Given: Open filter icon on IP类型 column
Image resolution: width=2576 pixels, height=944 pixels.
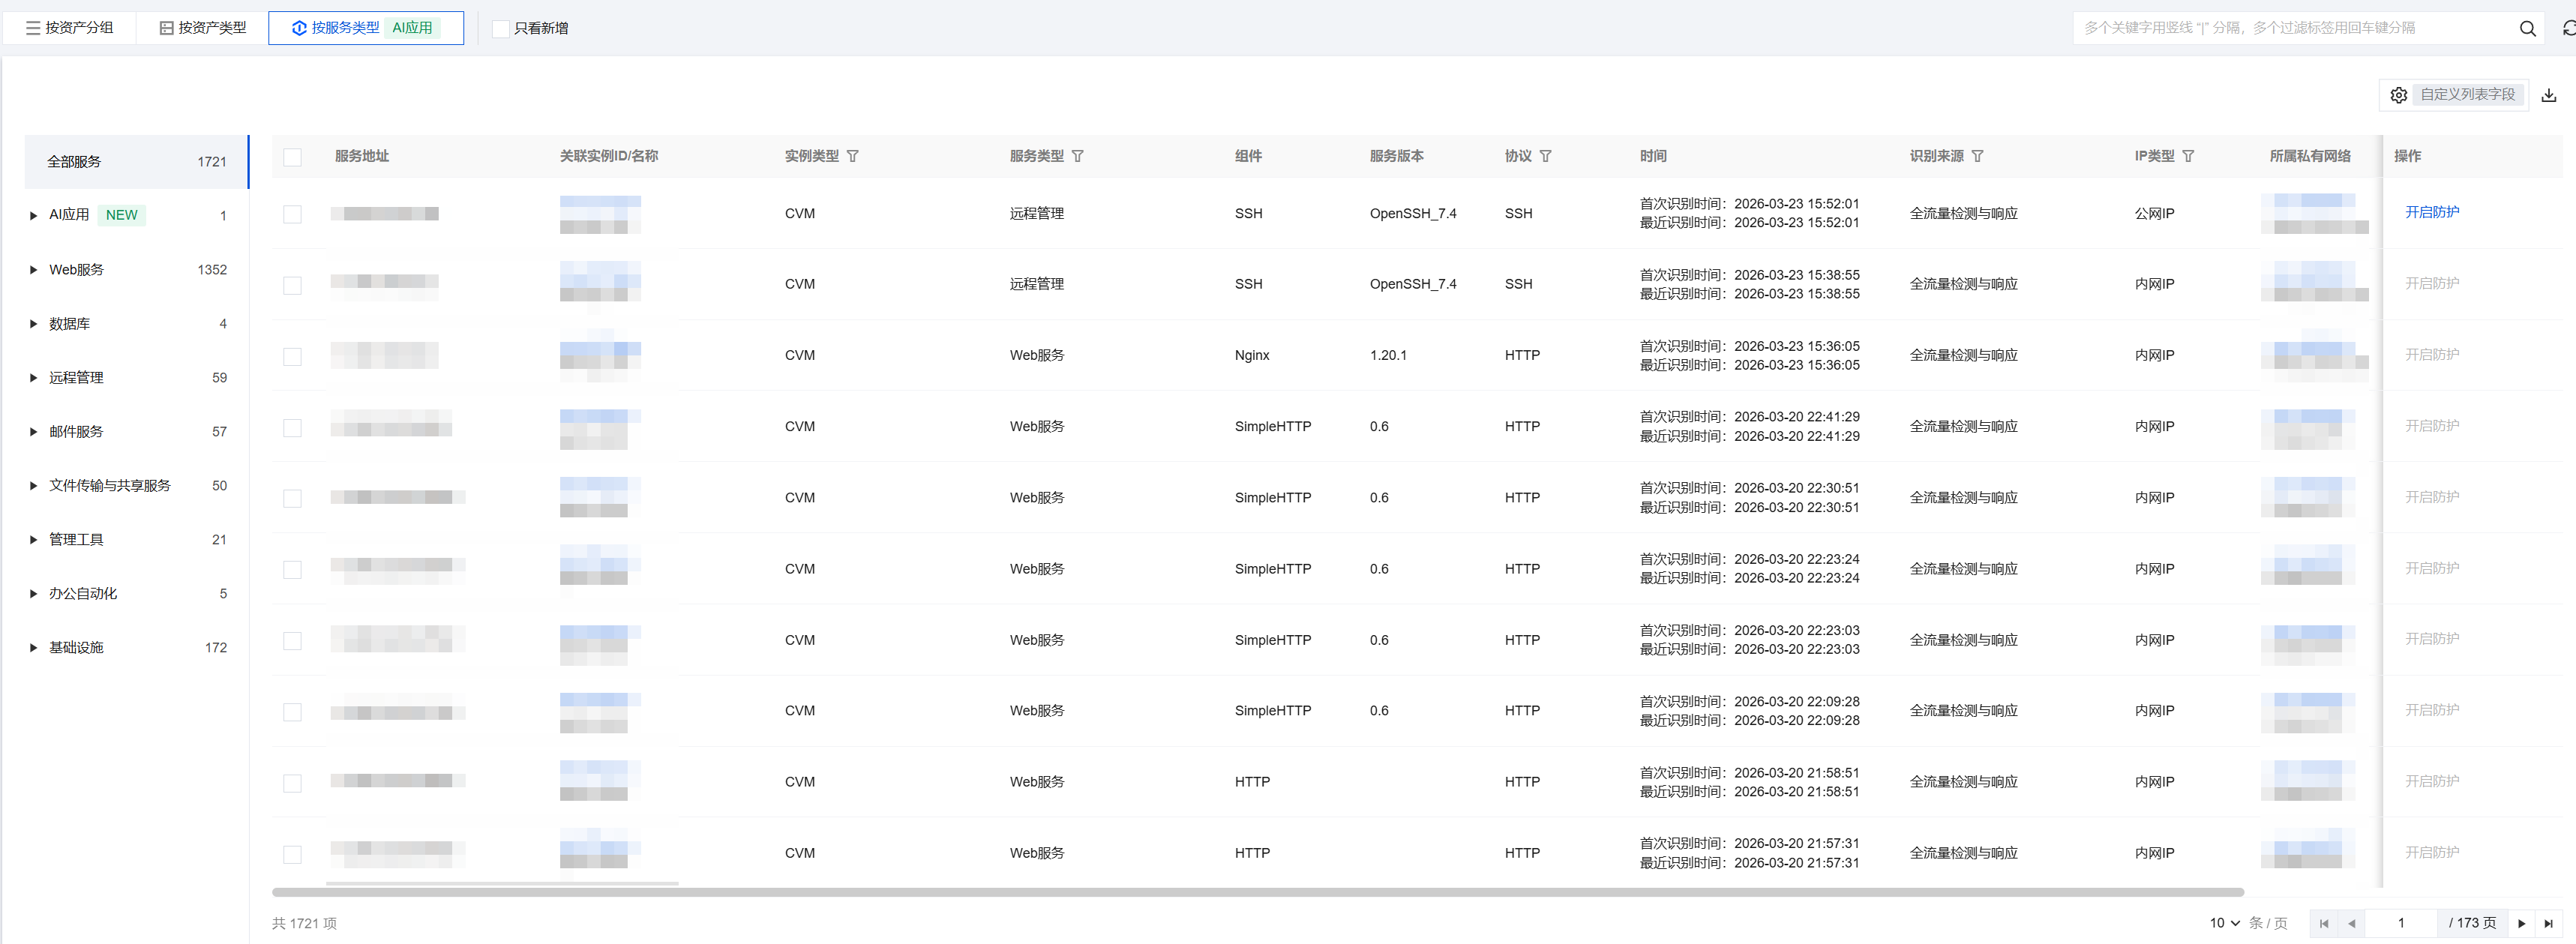Looking at the screenshot, I should click(2188, 156).
